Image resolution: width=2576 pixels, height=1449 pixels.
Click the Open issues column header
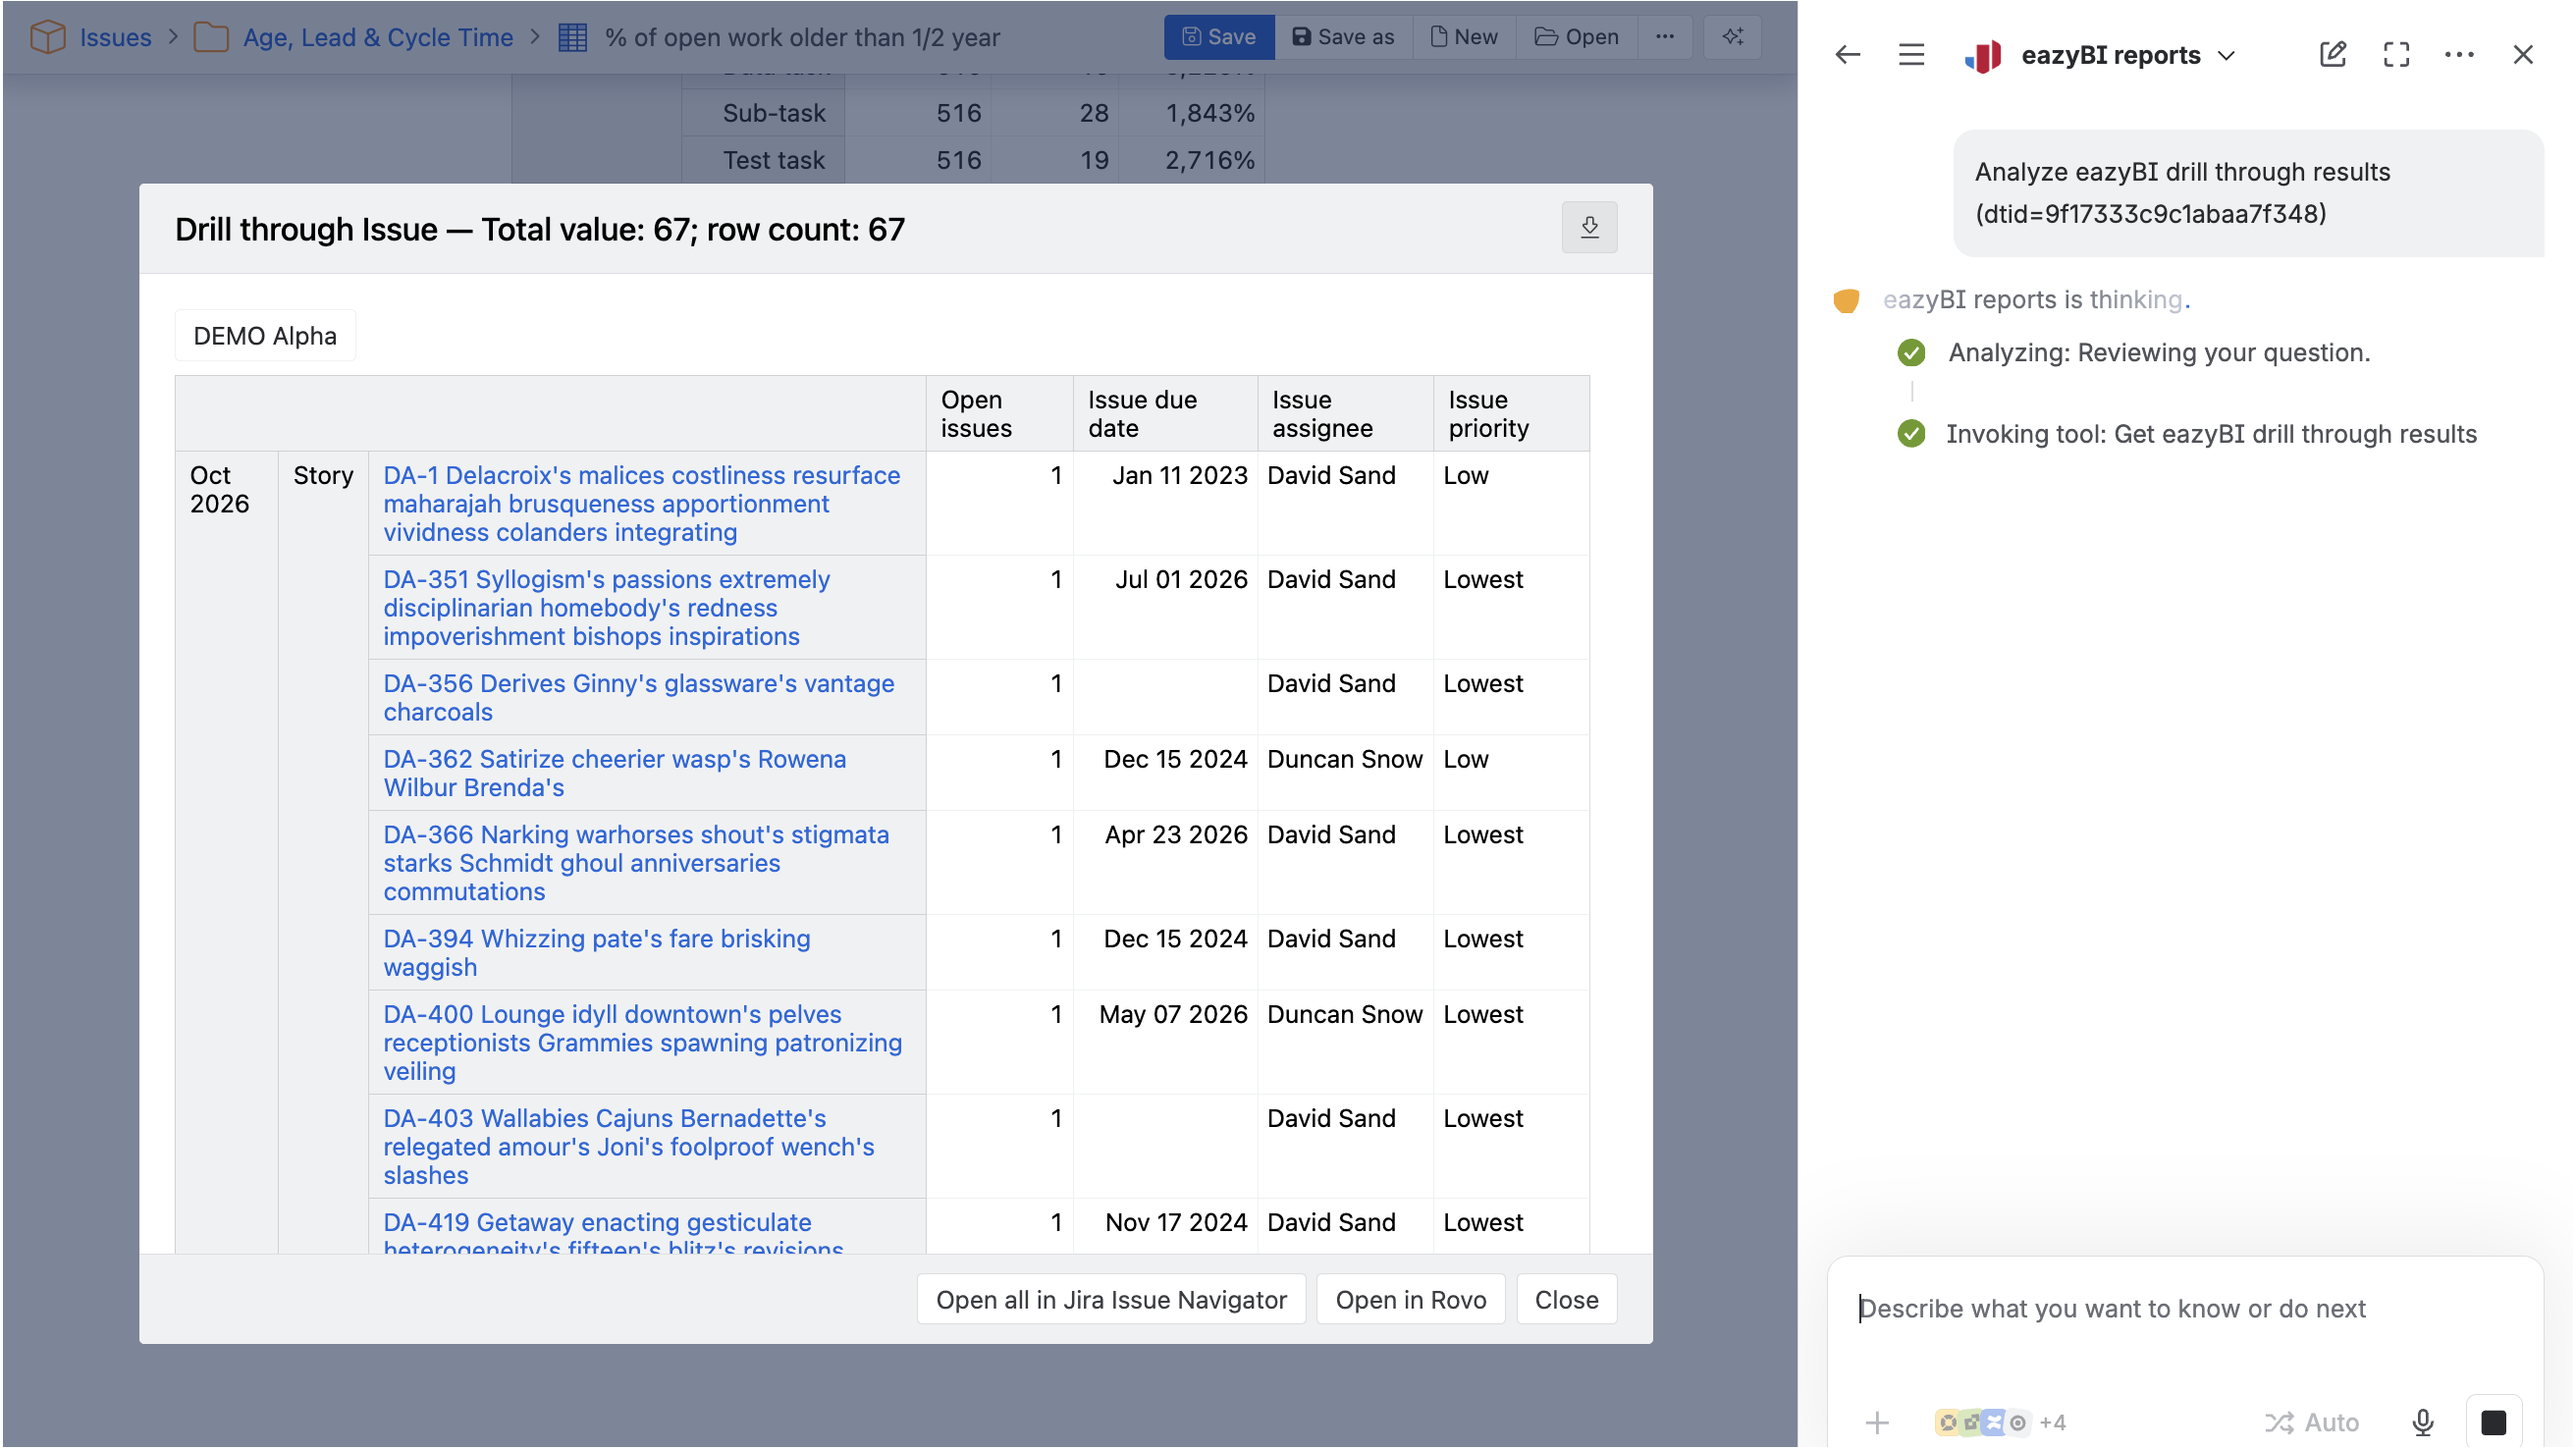coord(999,413)
